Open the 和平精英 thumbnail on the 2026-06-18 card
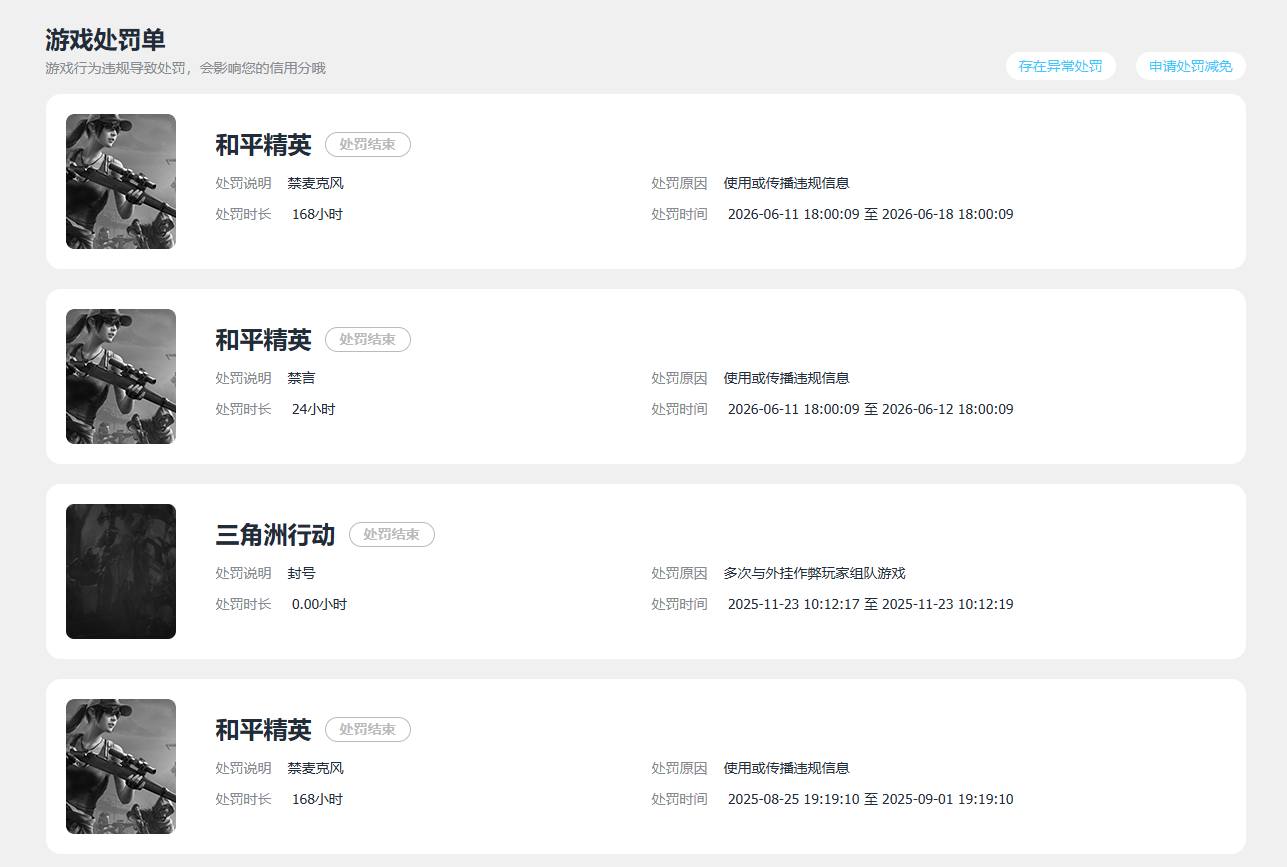This screenshot has width=1287, height=867. pos(121,181)
